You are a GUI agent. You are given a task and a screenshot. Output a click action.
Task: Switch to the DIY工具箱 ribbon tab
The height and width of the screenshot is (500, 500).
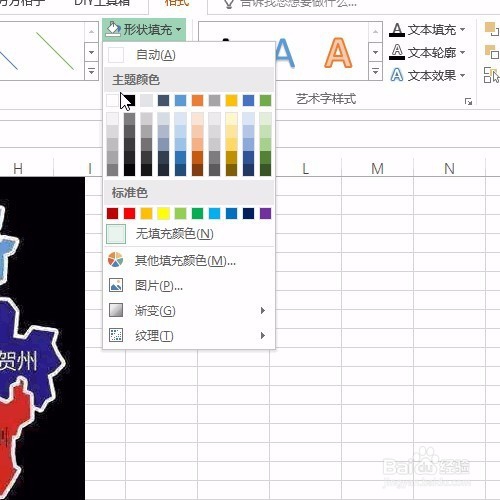[102, 3]
